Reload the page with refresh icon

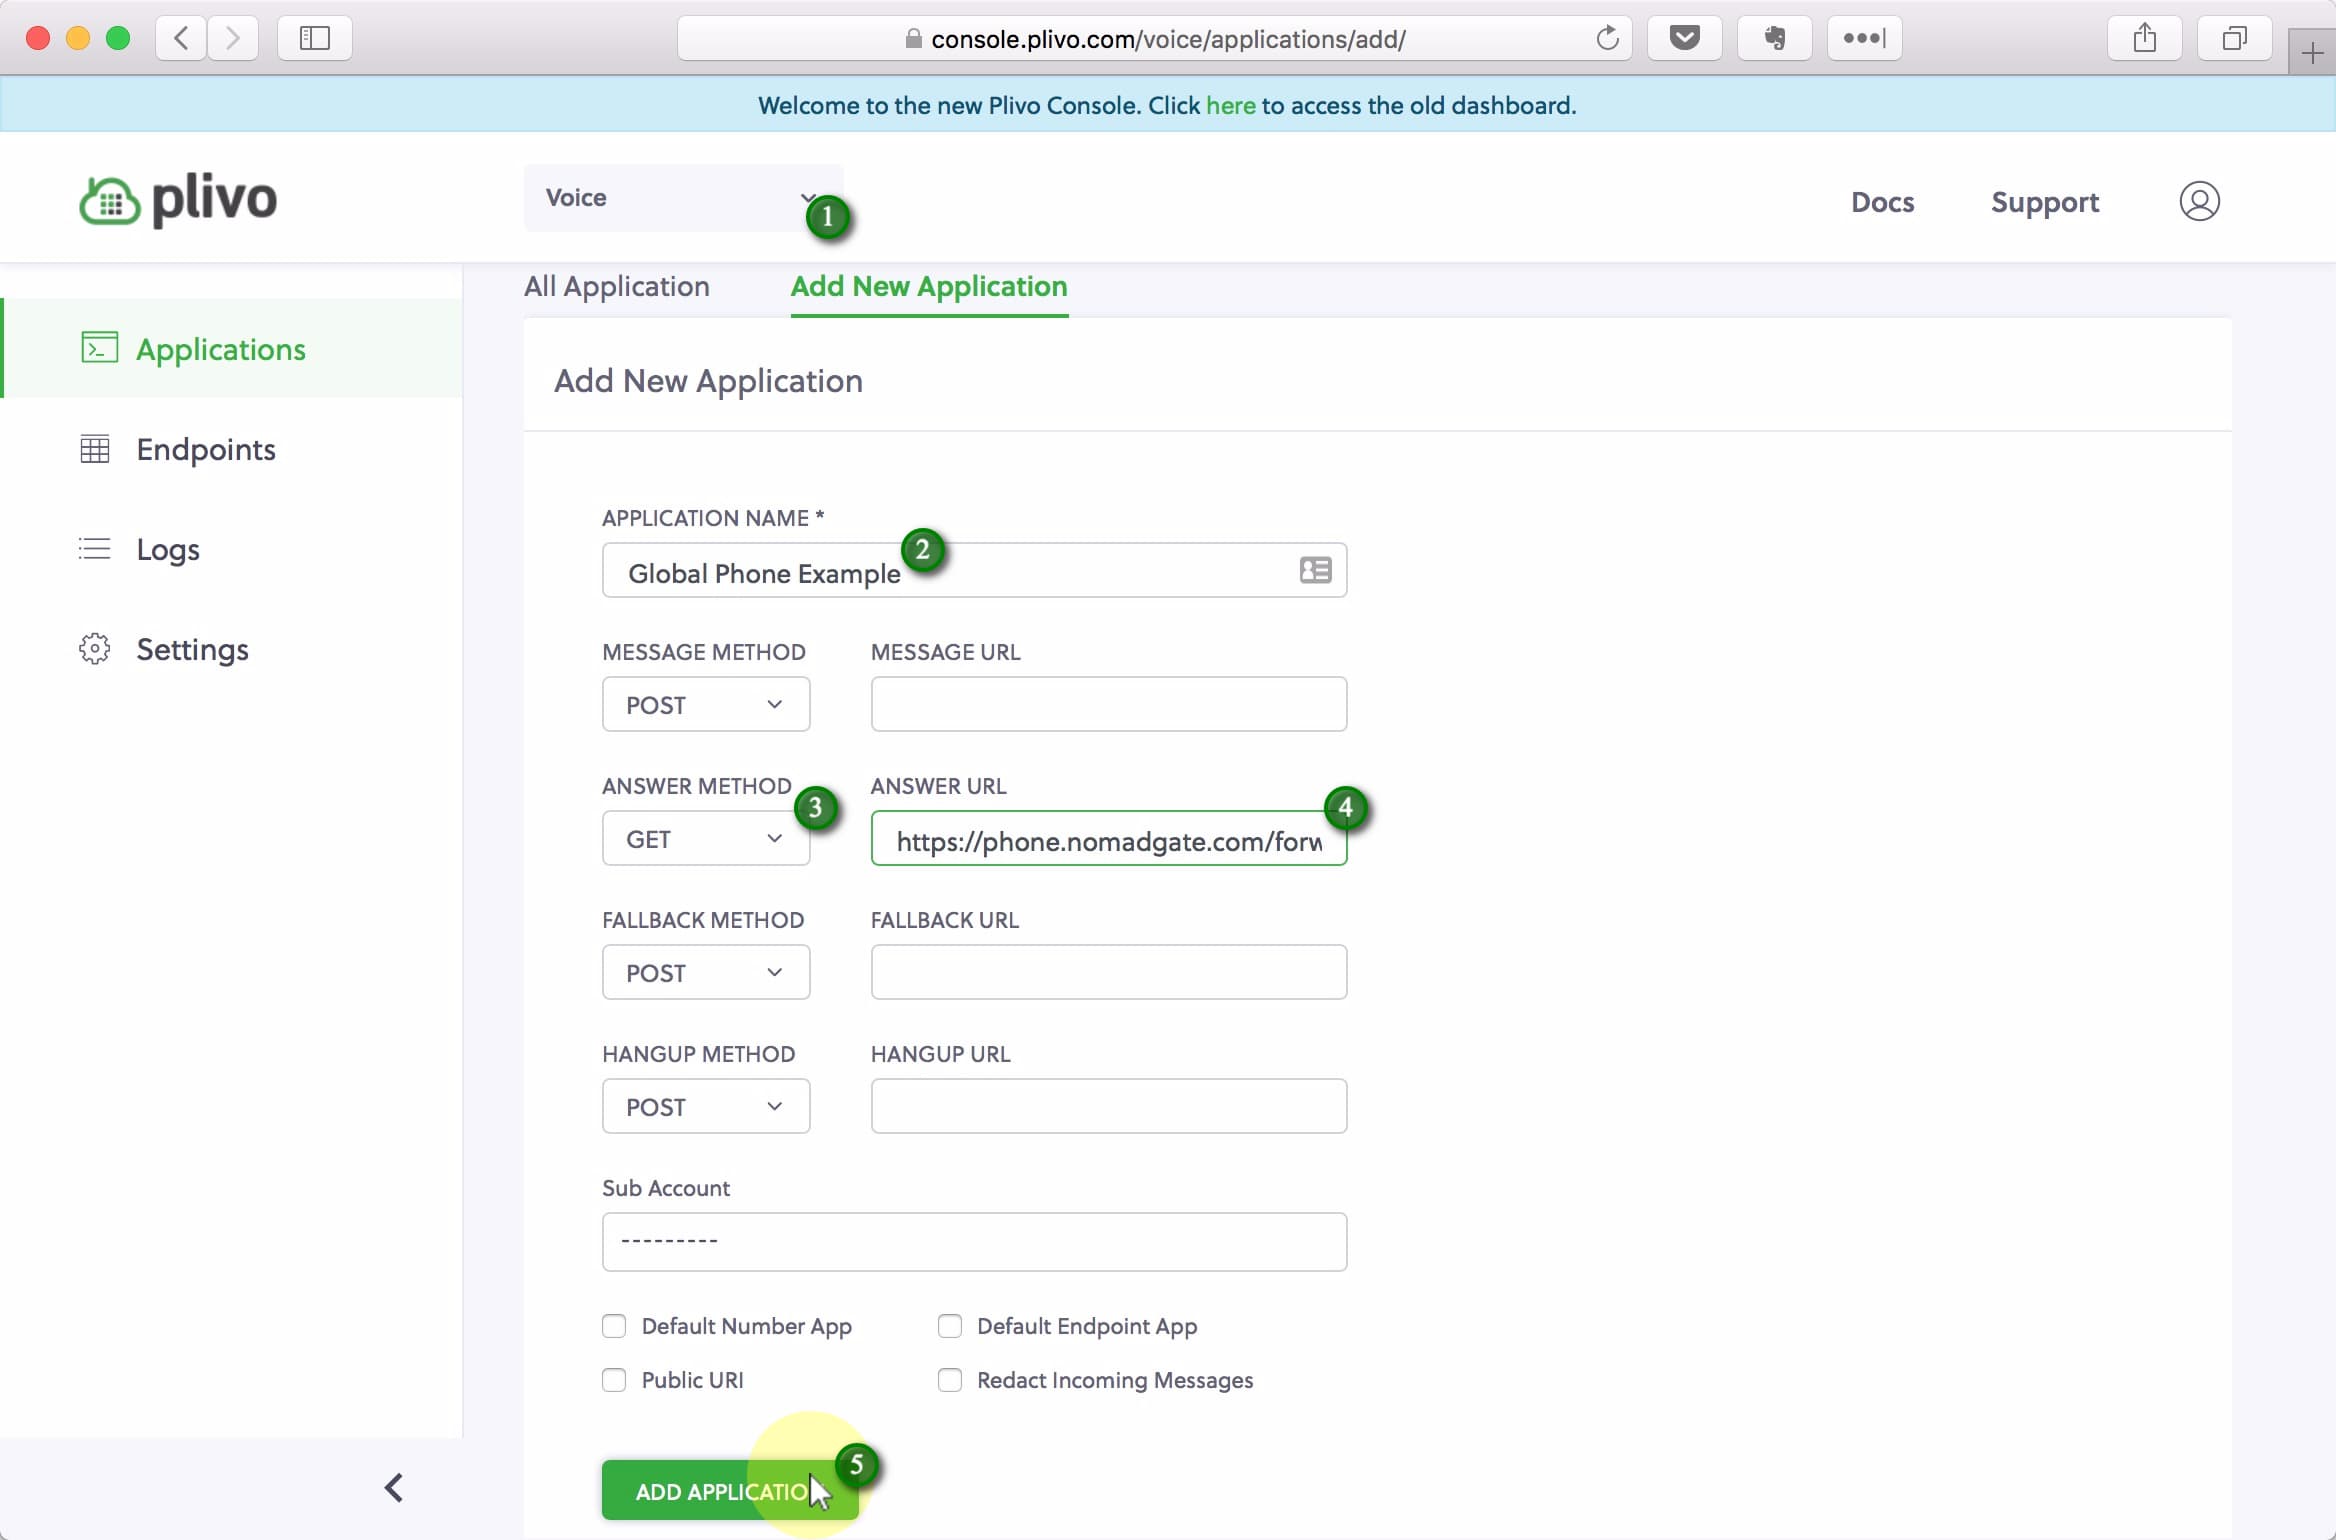1607,38
